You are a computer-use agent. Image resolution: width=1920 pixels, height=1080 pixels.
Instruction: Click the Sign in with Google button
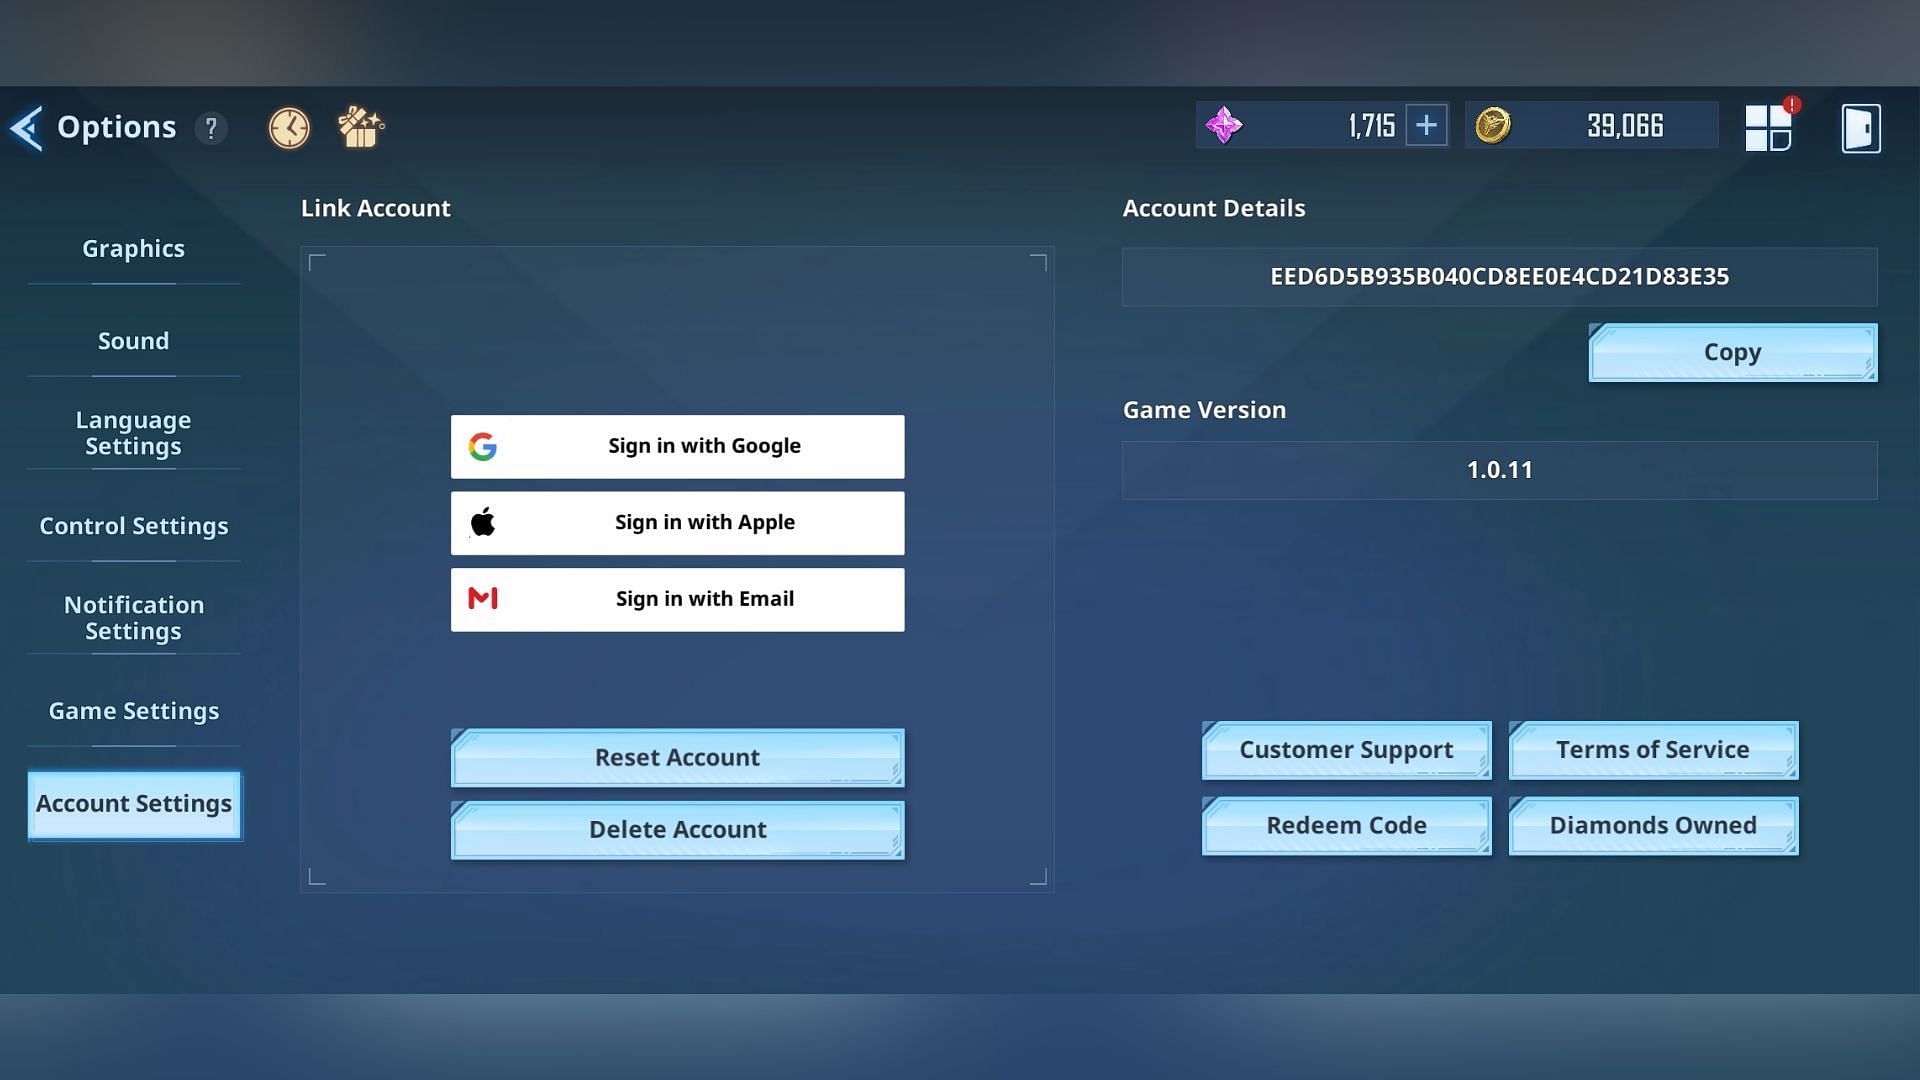pos(678,446)
